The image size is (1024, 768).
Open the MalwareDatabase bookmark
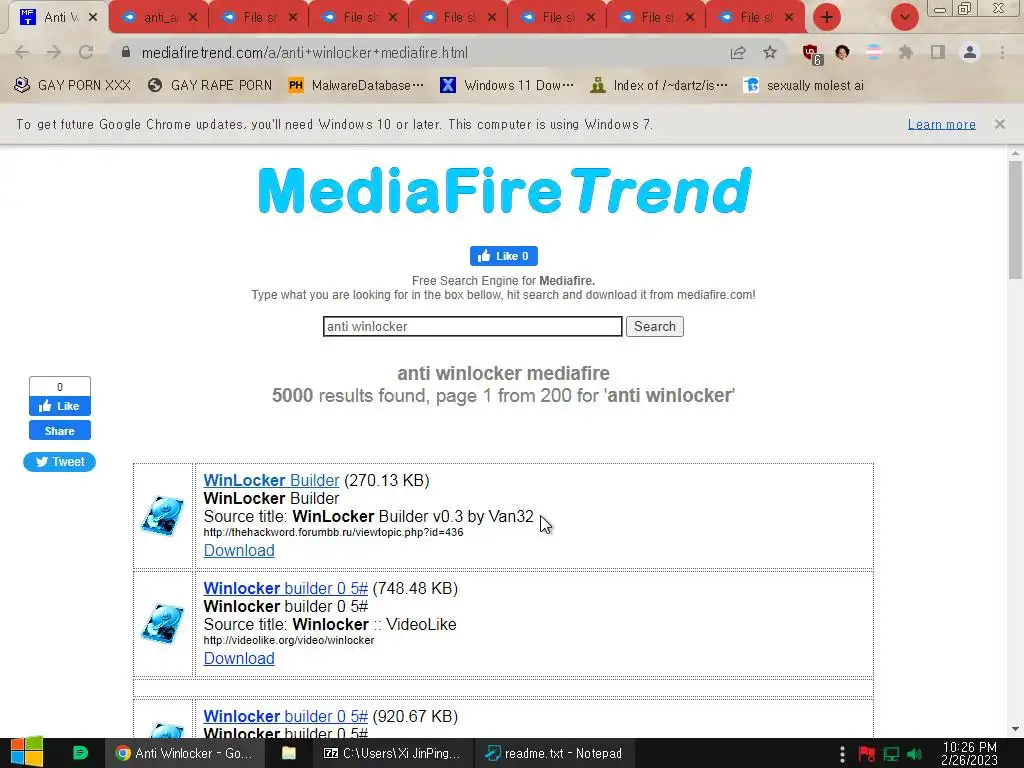pyautogui.click(x=356, y=86)
